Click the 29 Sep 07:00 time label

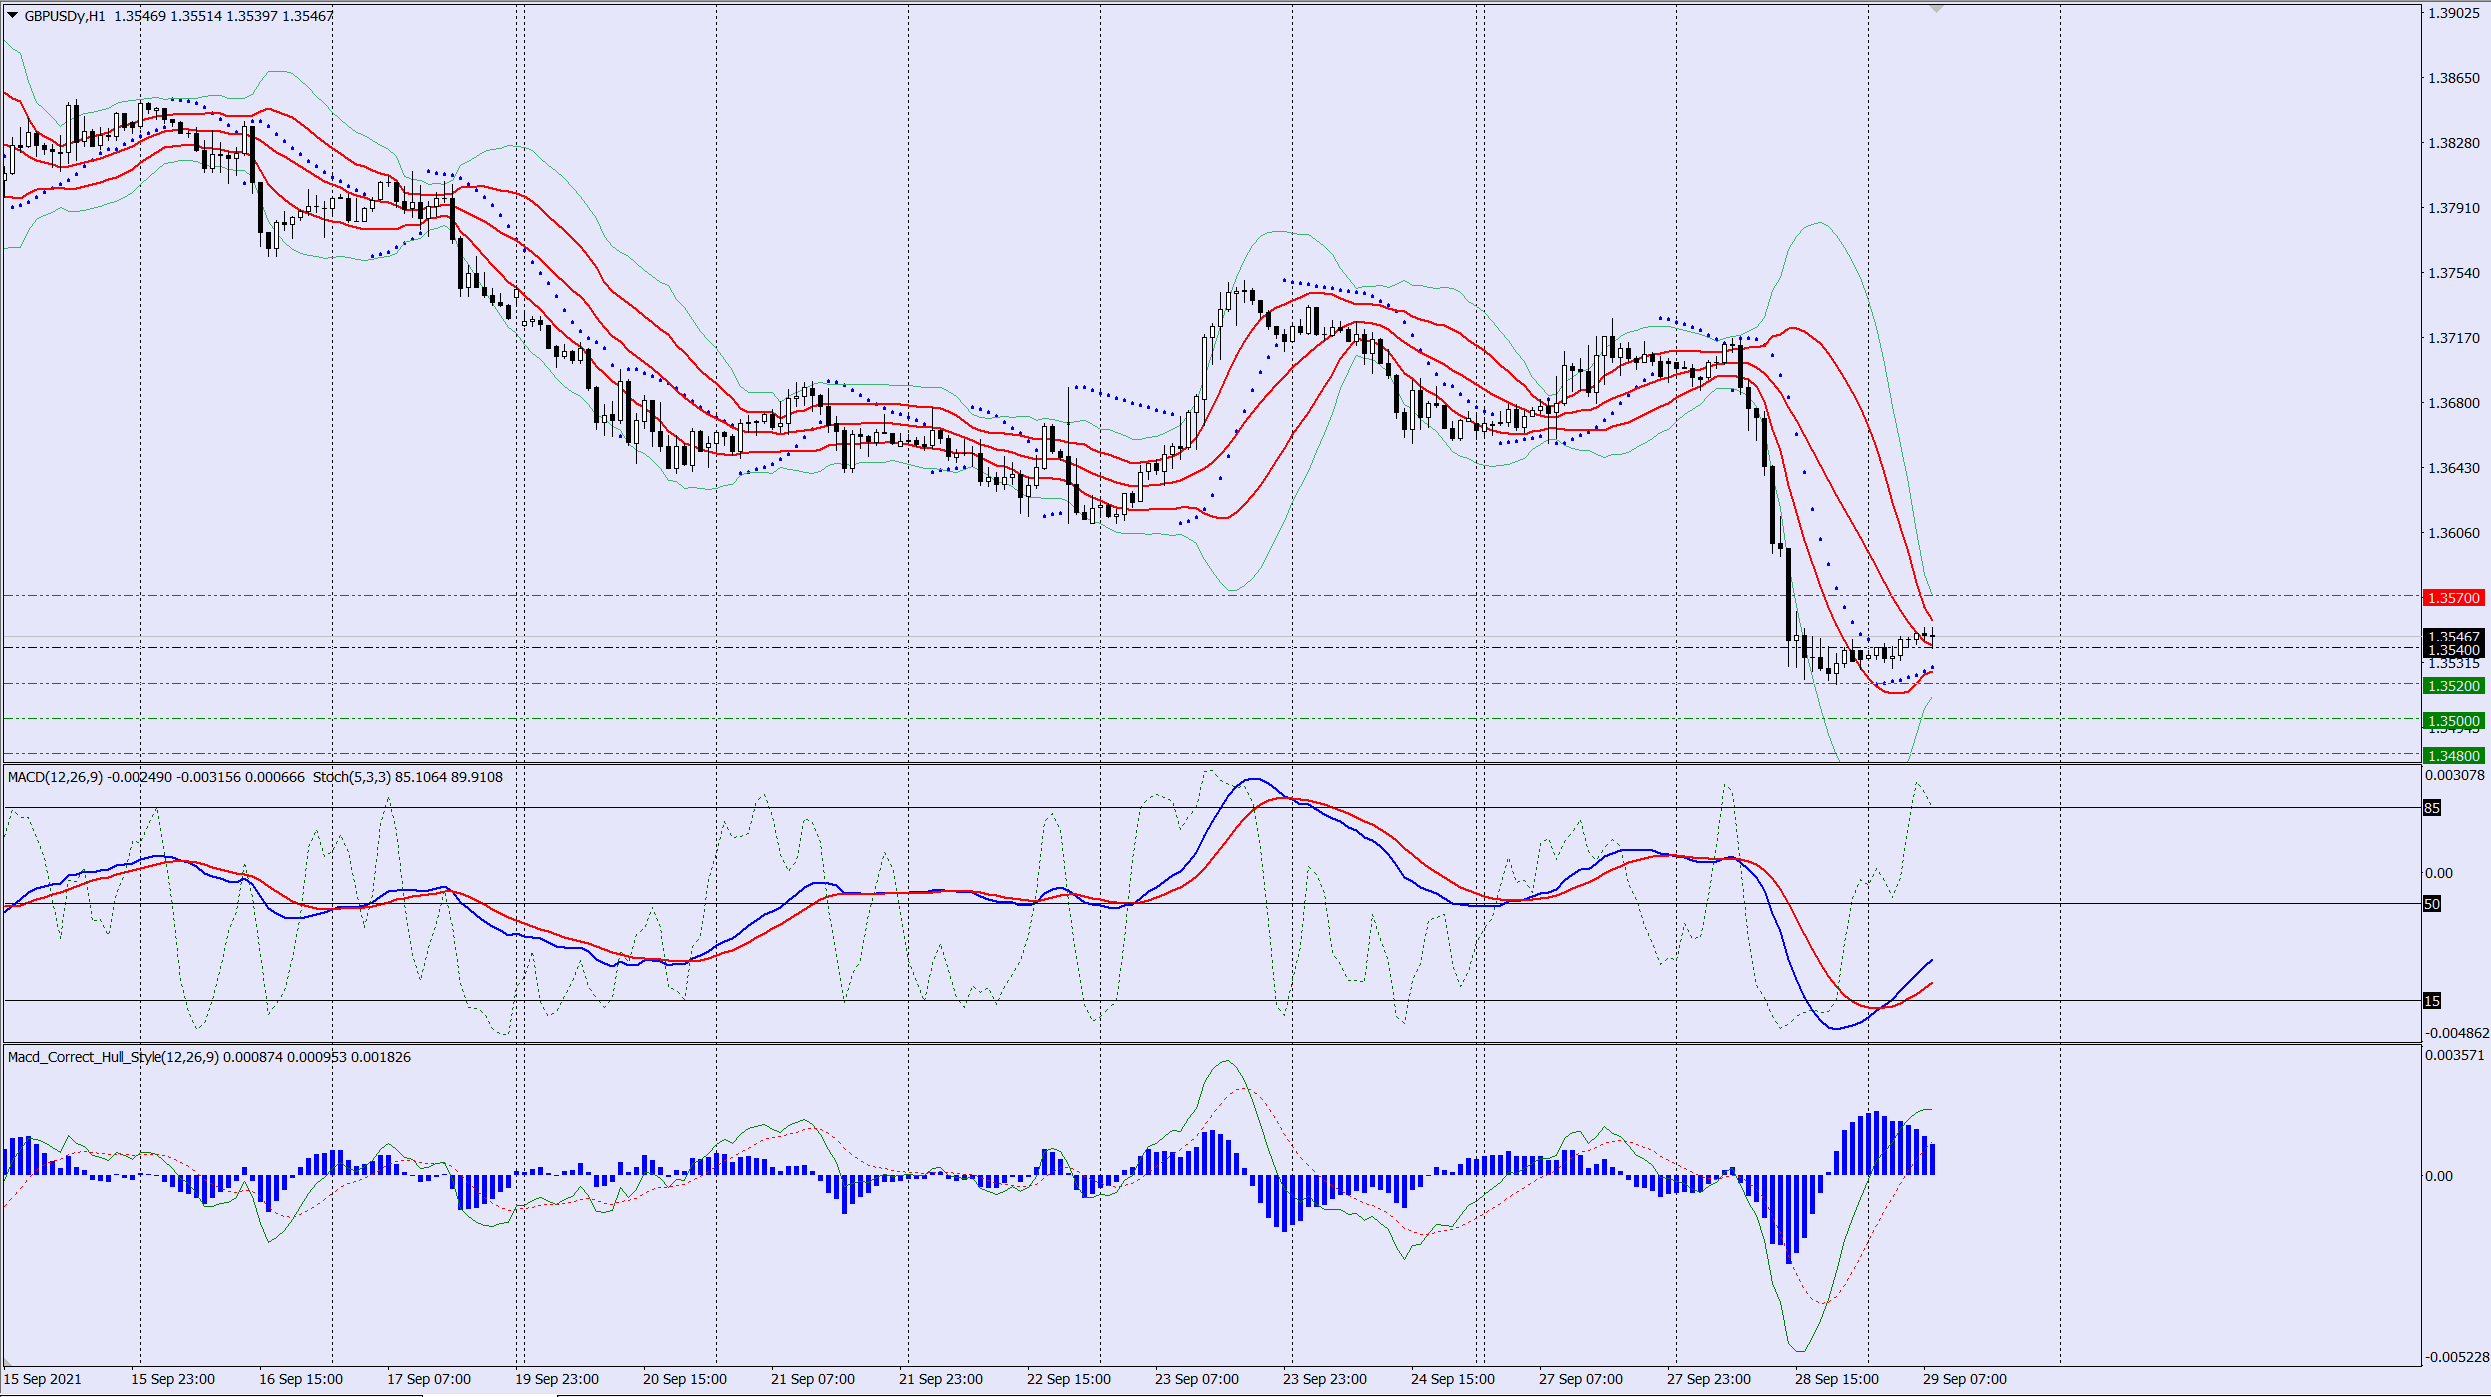[x=1964, y=1379]
